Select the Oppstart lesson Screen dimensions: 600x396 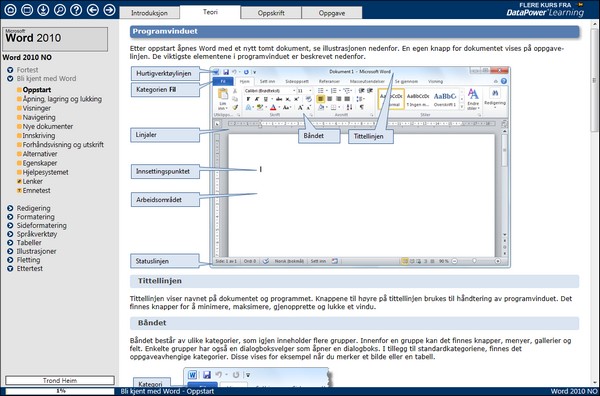tap(37, 90)
